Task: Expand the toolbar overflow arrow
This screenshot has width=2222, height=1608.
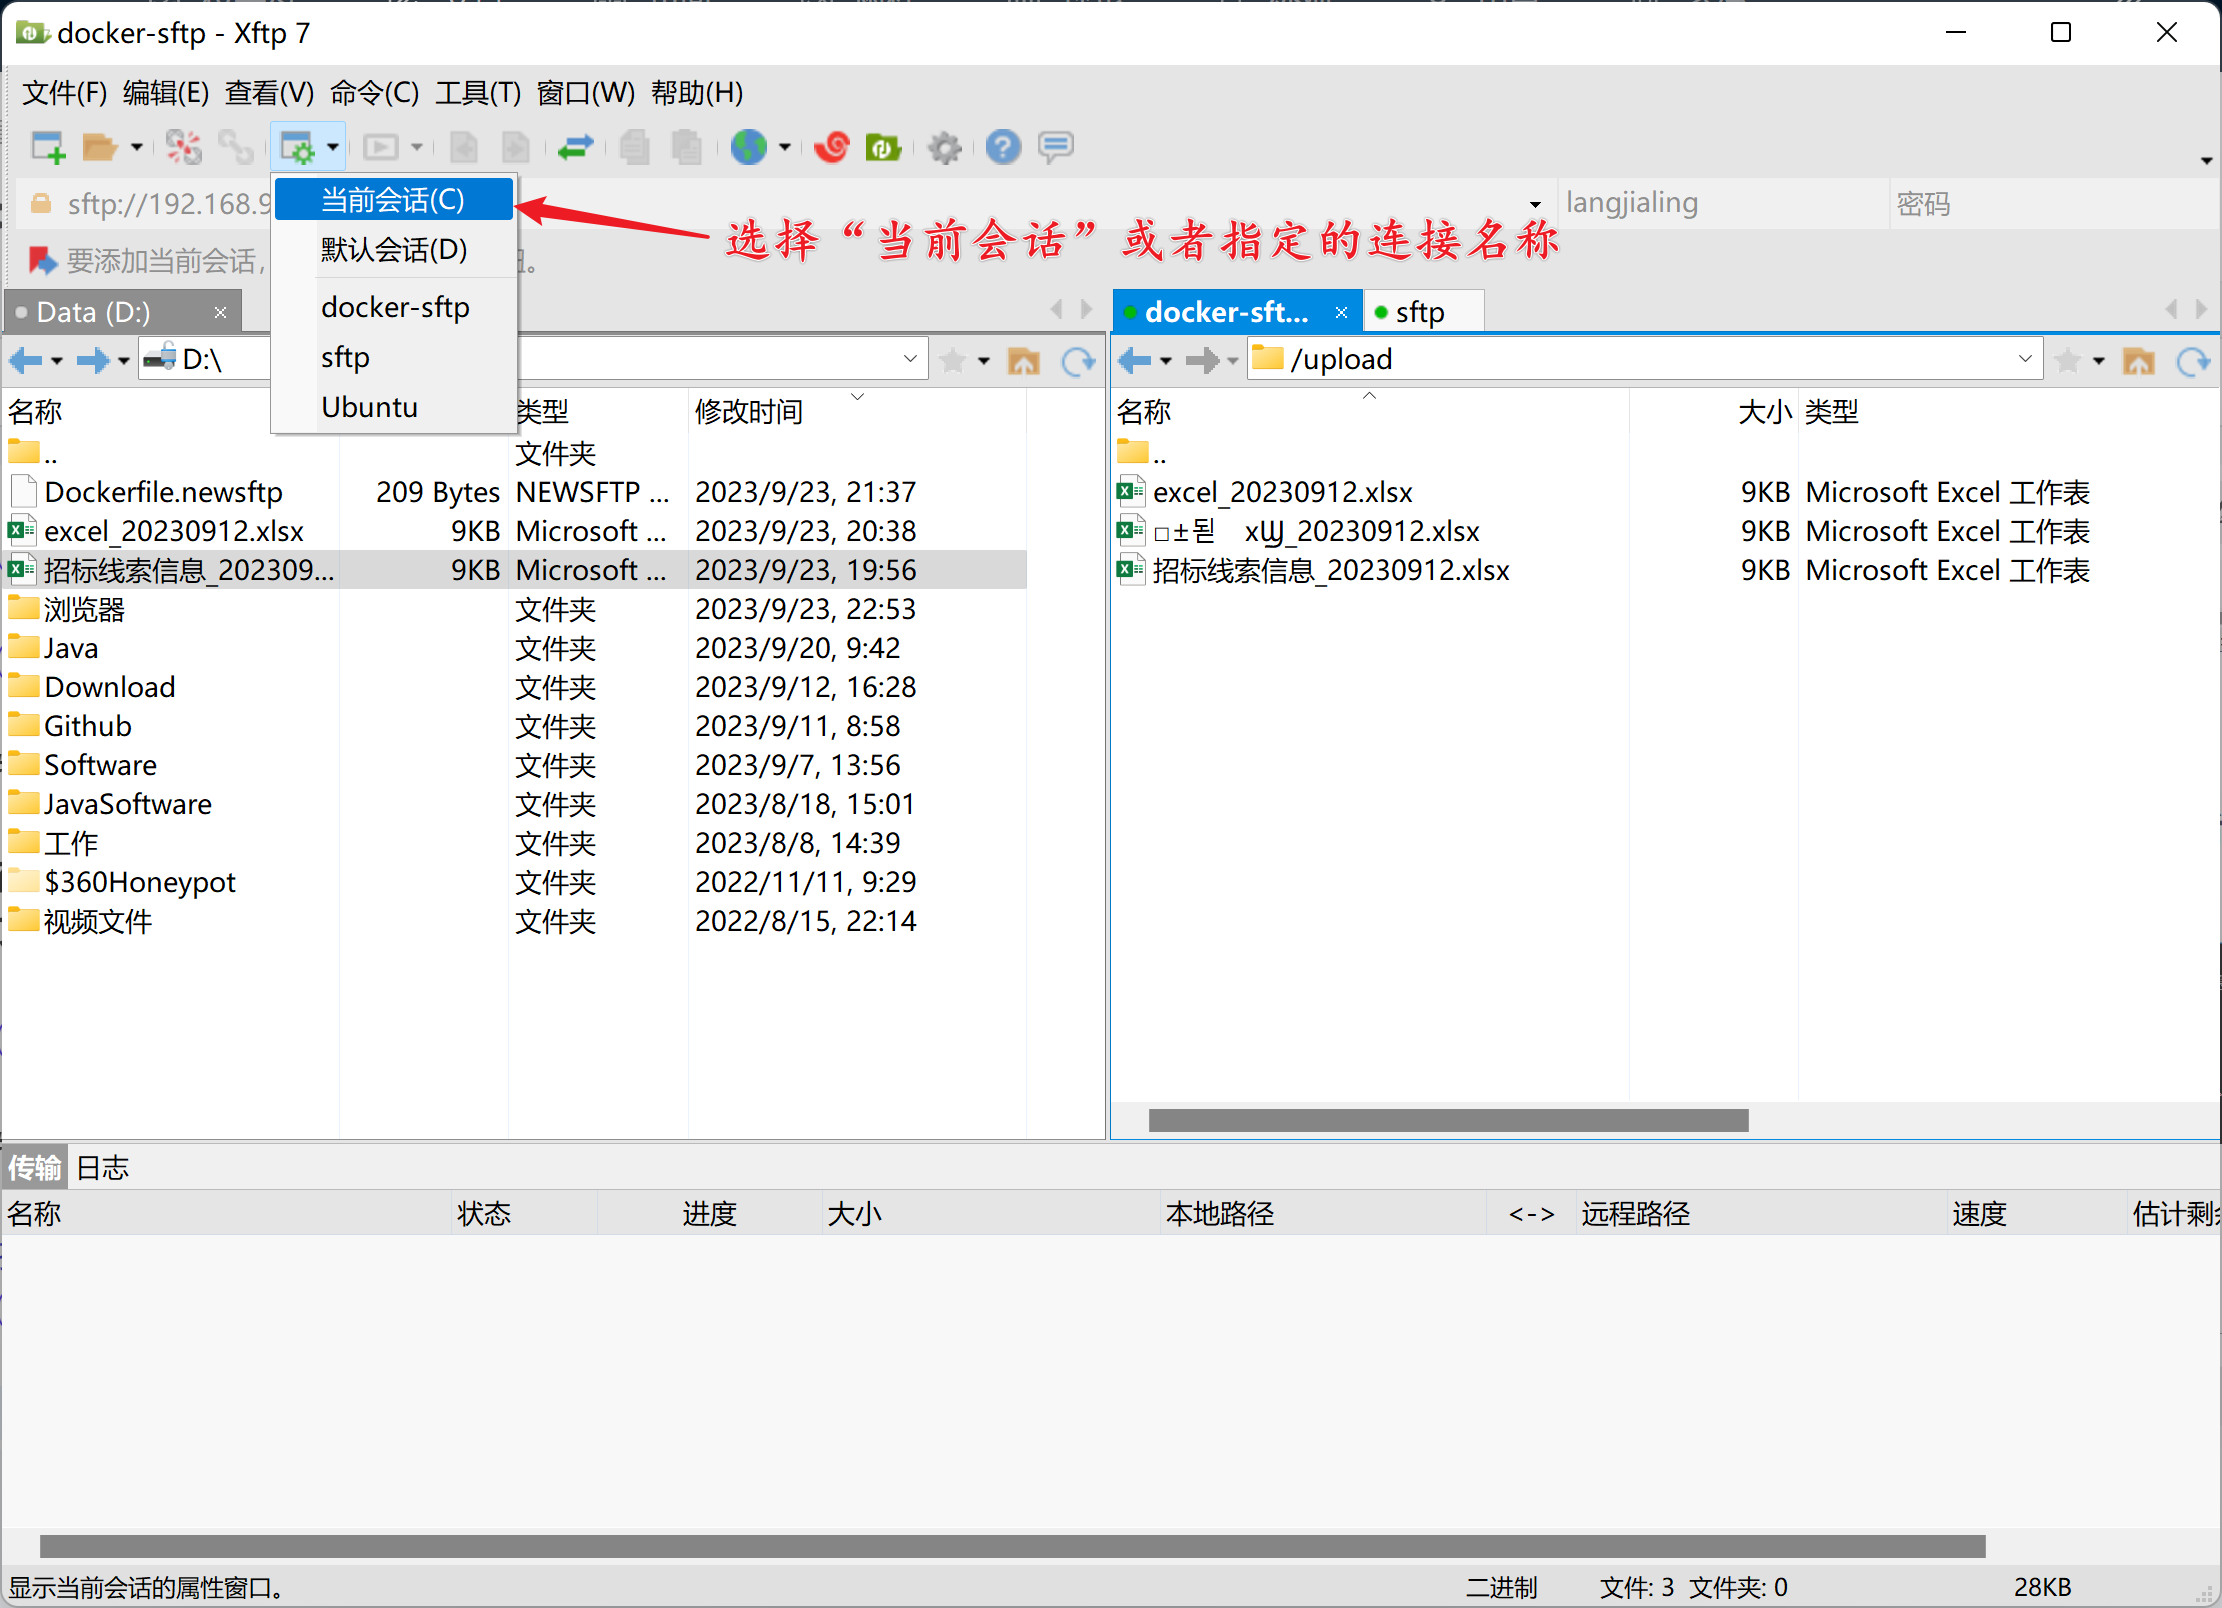Action: click(x=2206, y=160)
